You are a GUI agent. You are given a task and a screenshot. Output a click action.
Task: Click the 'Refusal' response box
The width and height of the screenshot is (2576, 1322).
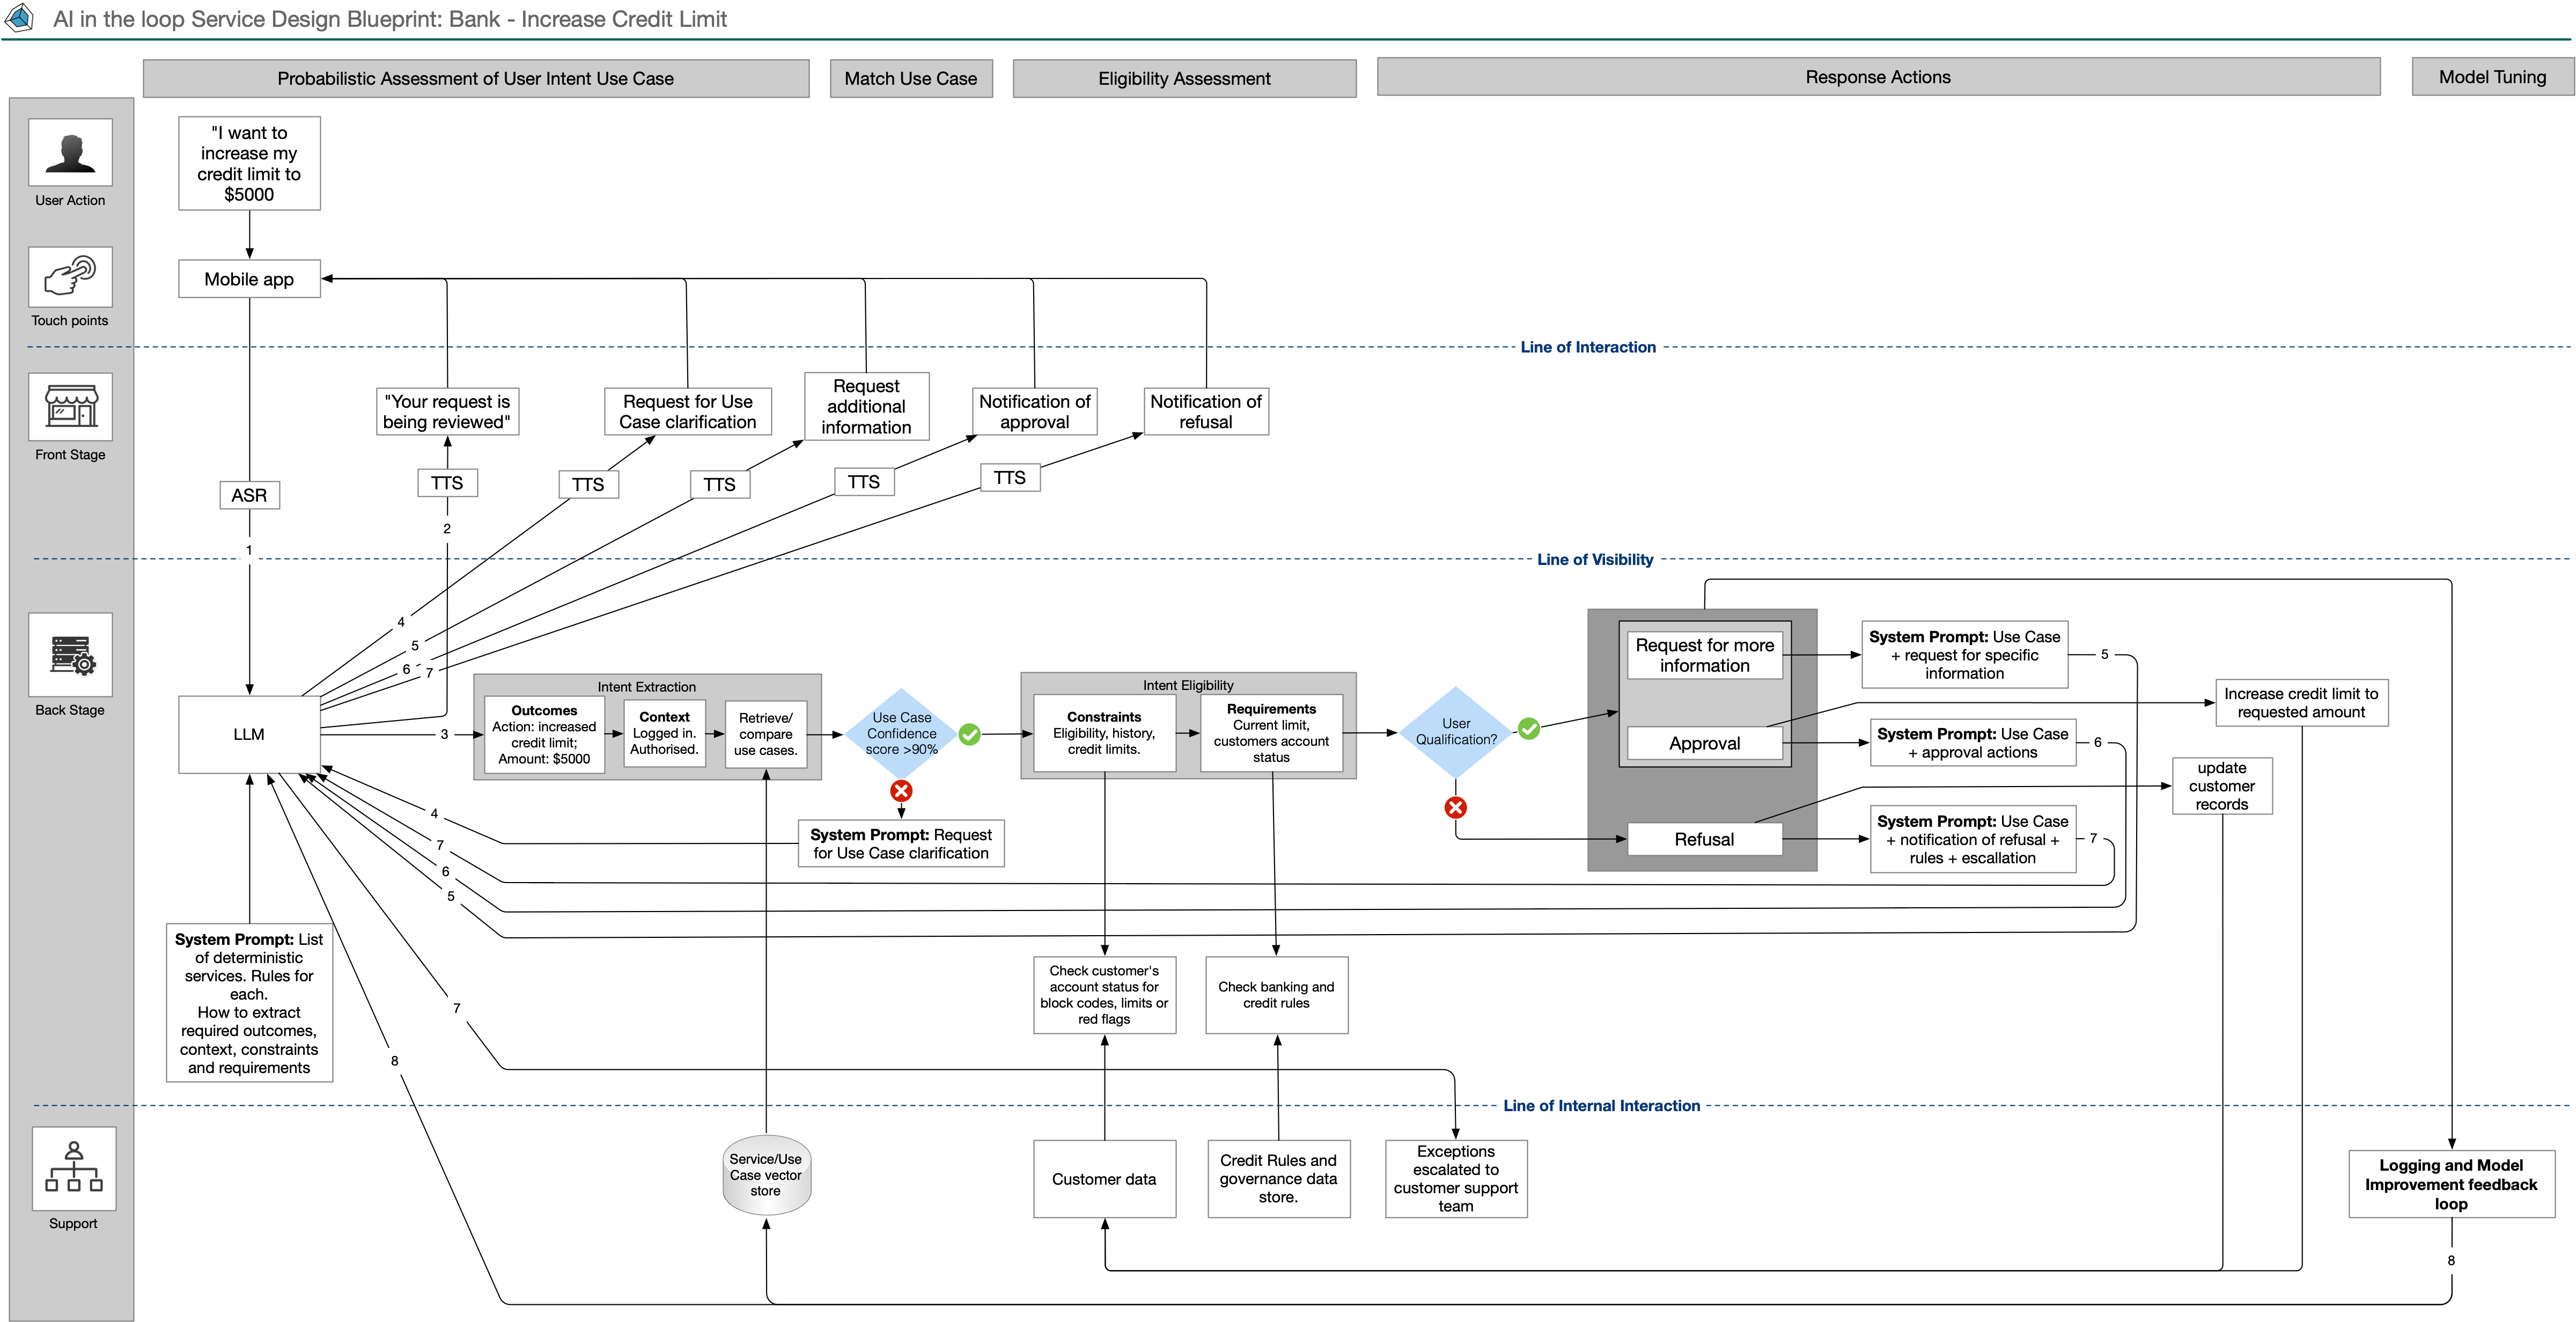(x=1705, y=839)
